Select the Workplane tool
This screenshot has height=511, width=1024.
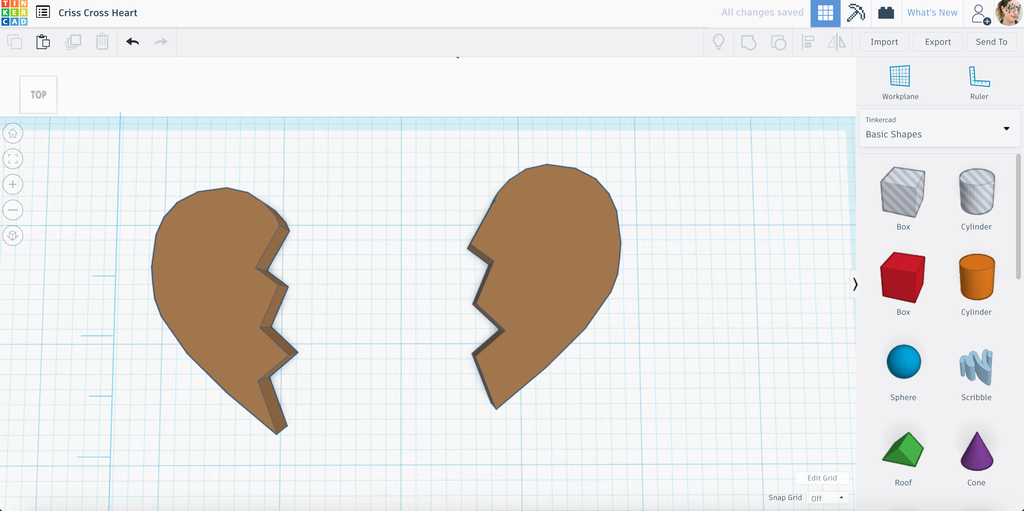pos(900,82)
